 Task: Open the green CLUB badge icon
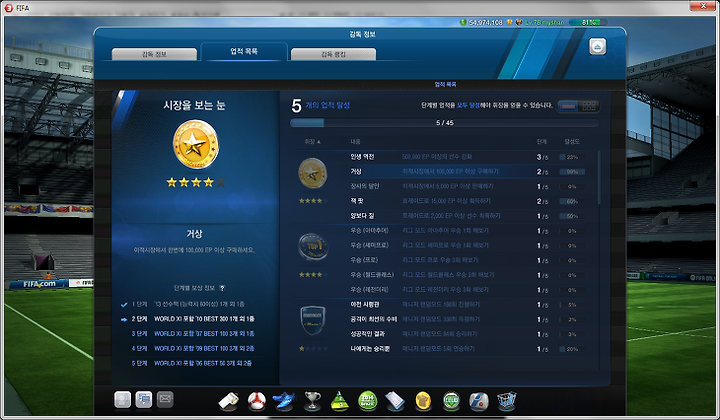point(451,401)
